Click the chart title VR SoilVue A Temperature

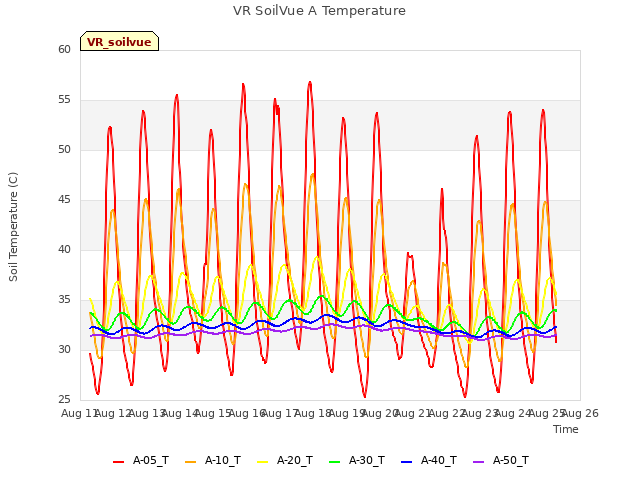[319, 11]
